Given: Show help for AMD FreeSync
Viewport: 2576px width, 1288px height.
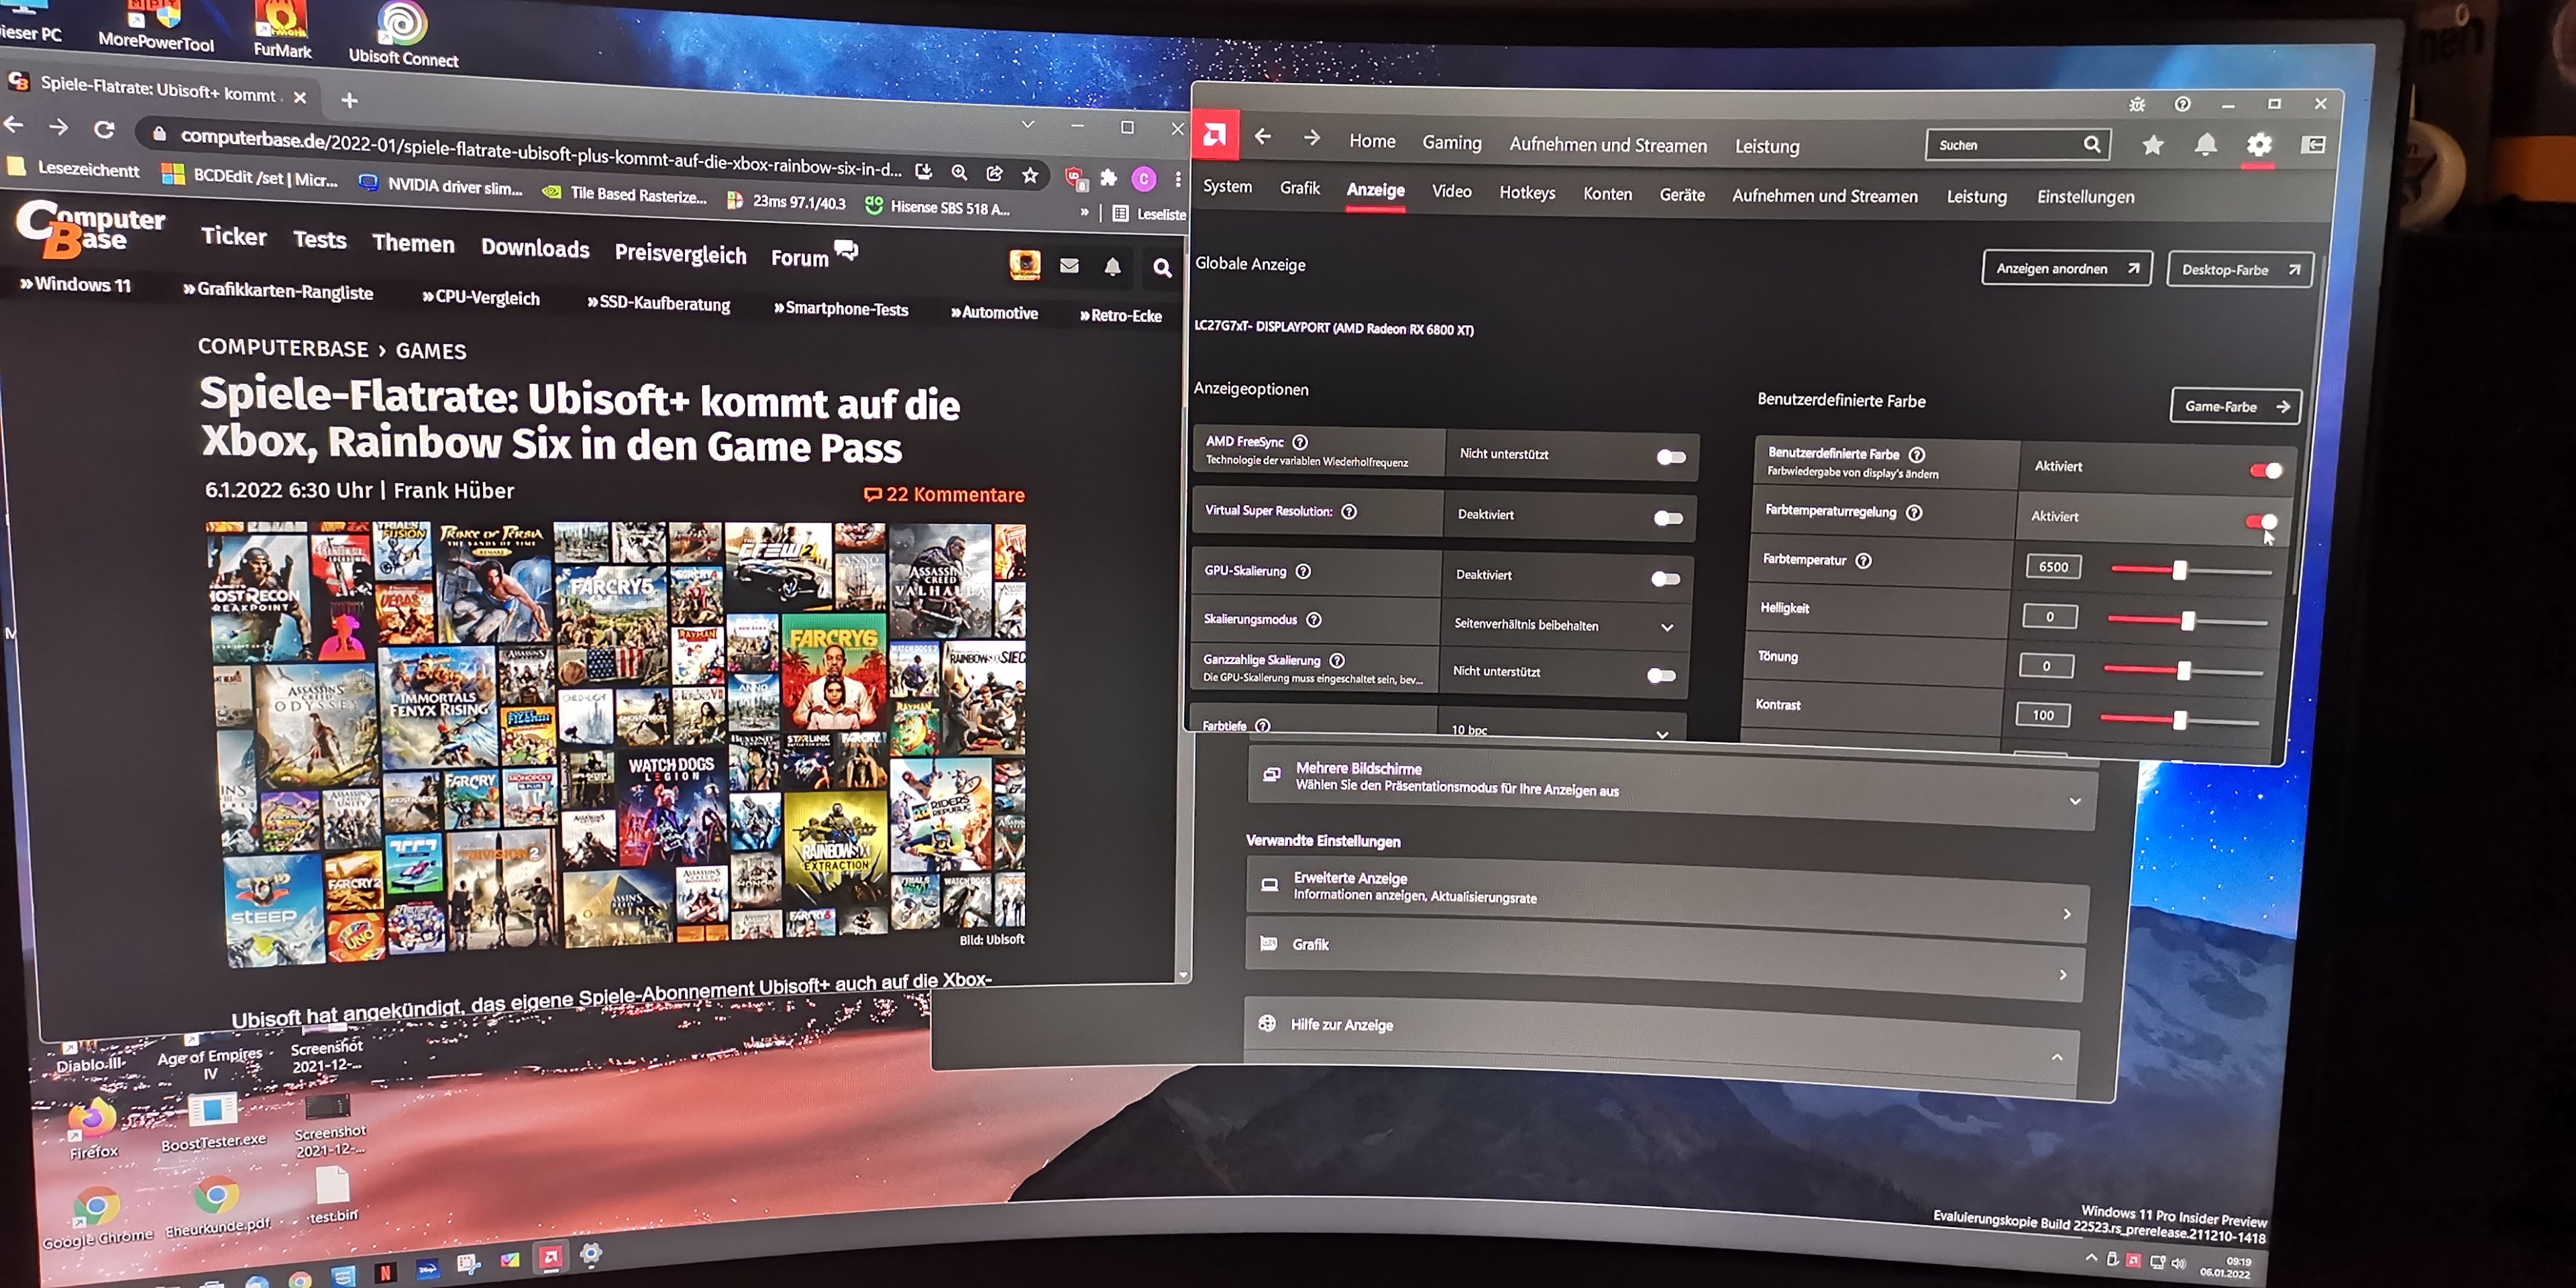Looking at the screenshot, I should [x=1300, y=442].
